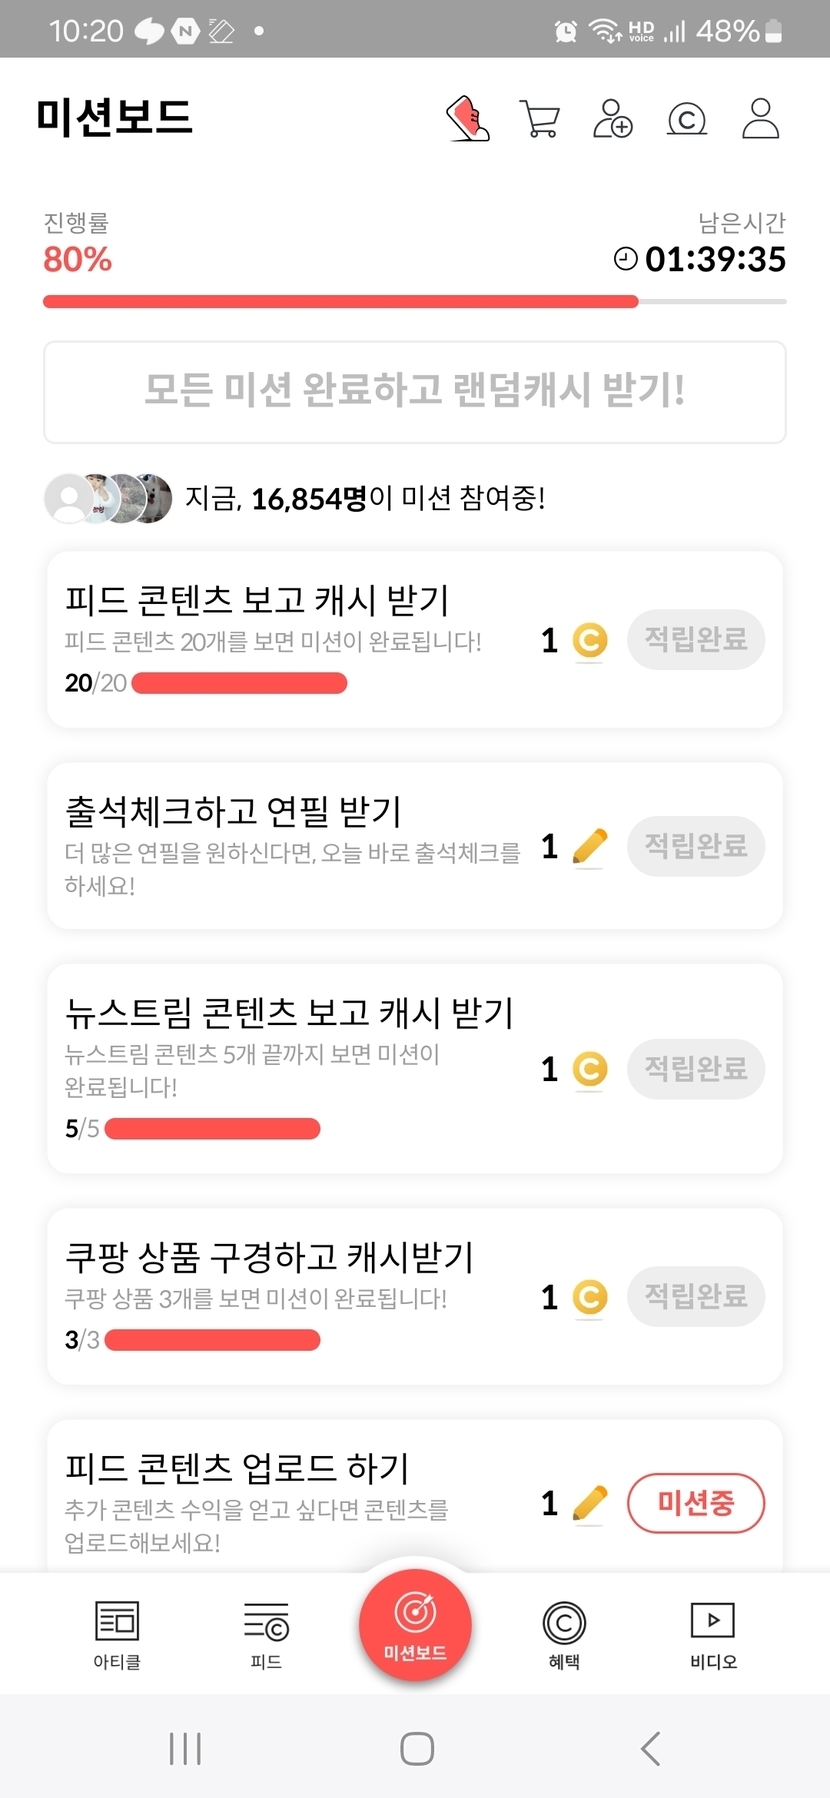Tap the Android recent apps button
Viewport: 830px width, 1798px height.
(x=185, y=1748)
